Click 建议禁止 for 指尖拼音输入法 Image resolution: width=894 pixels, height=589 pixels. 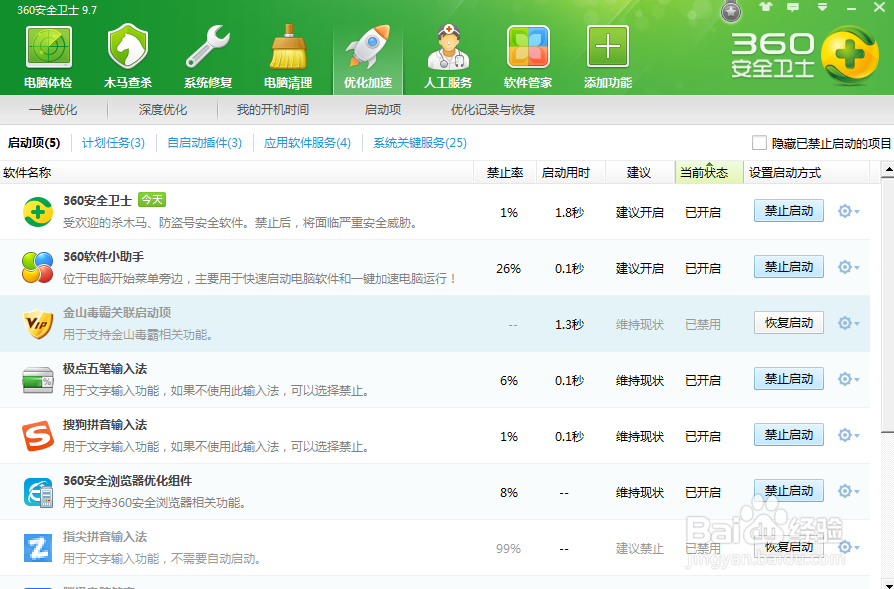(x=640, y=549)
